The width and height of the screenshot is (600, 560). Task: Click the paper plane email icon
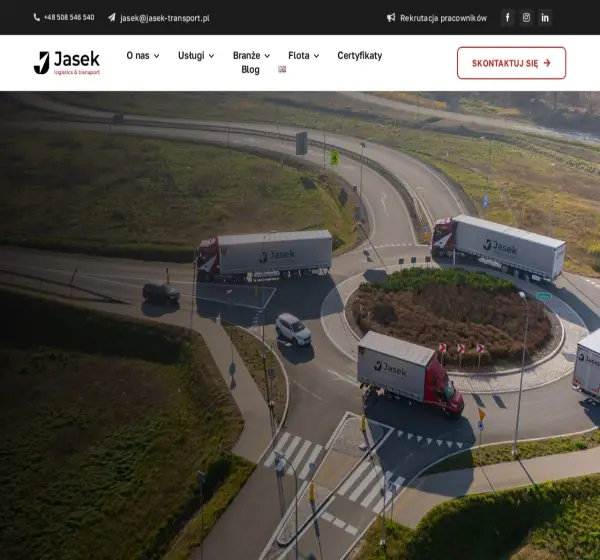click(111, 18)
